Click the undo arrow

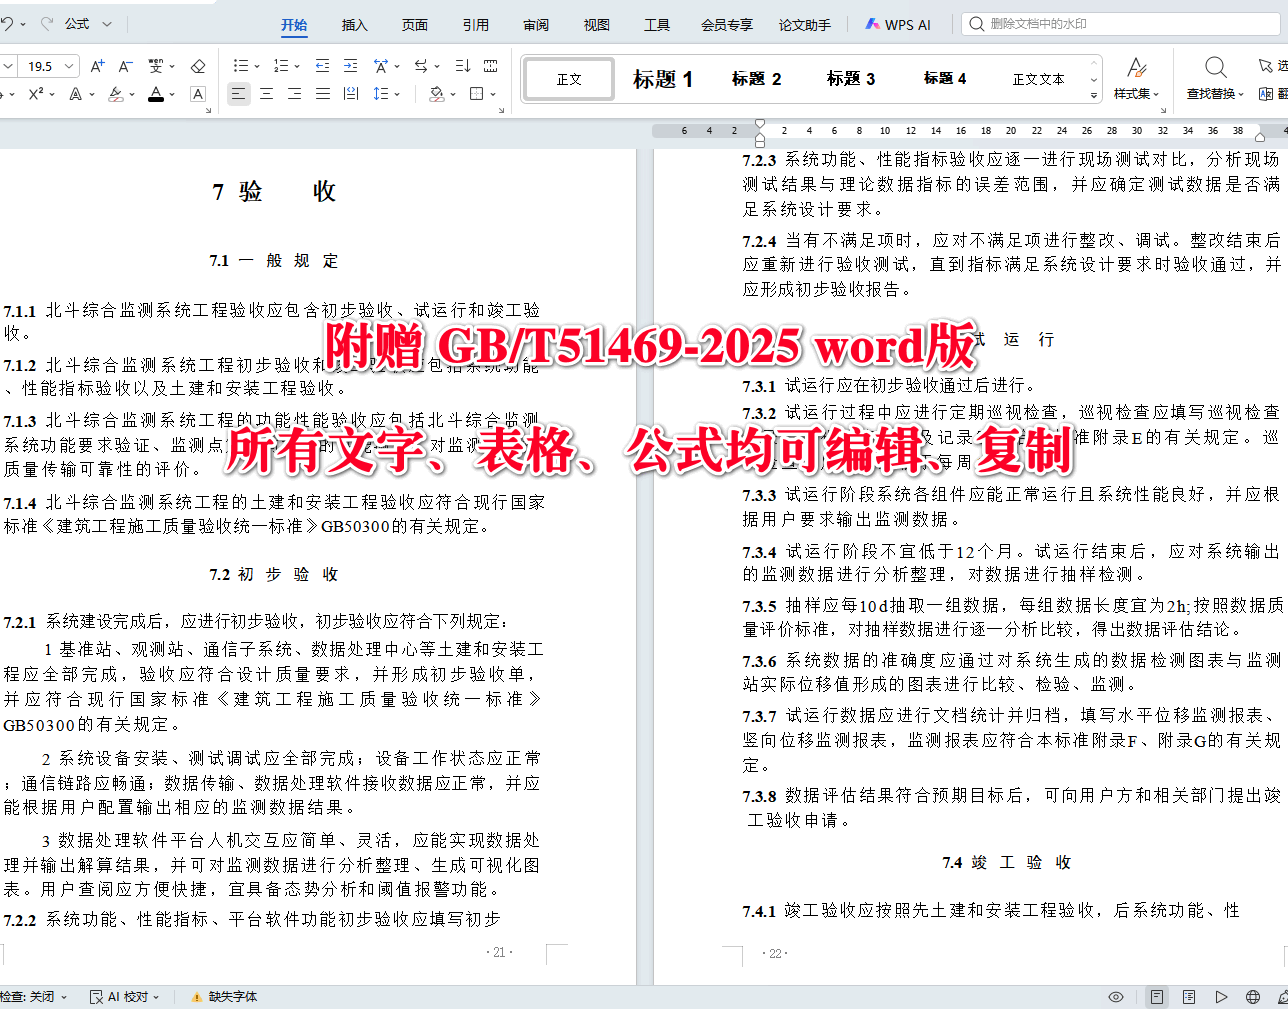(7, 23)
